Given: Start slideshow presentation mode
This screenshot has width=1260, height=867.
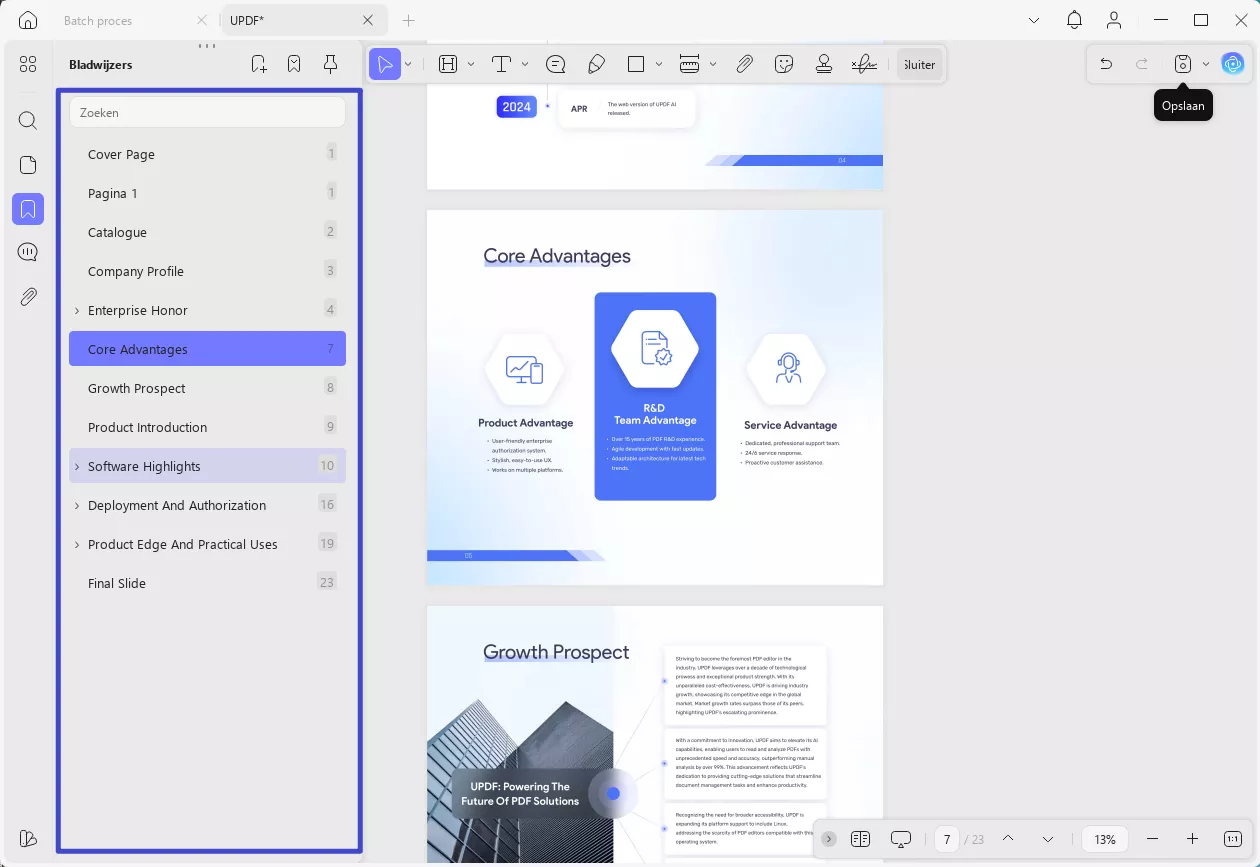Looking at the screenshot, I should (x=901, y=839).
